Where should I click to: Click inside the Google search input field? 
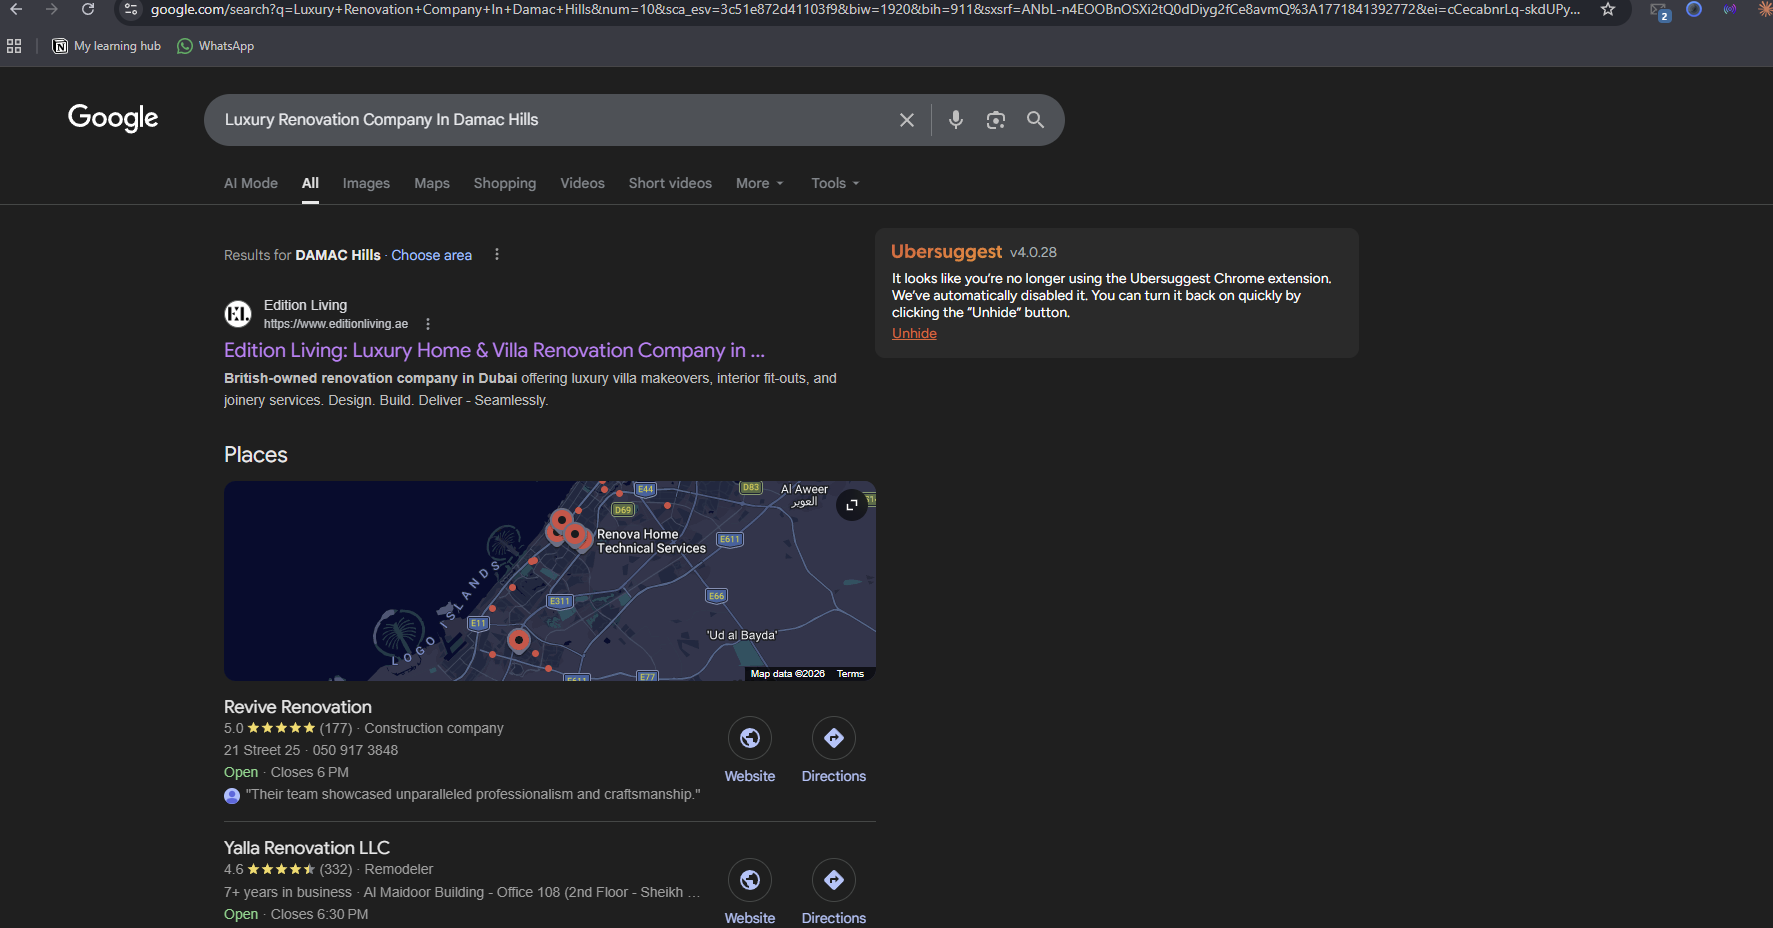point(555,120)
